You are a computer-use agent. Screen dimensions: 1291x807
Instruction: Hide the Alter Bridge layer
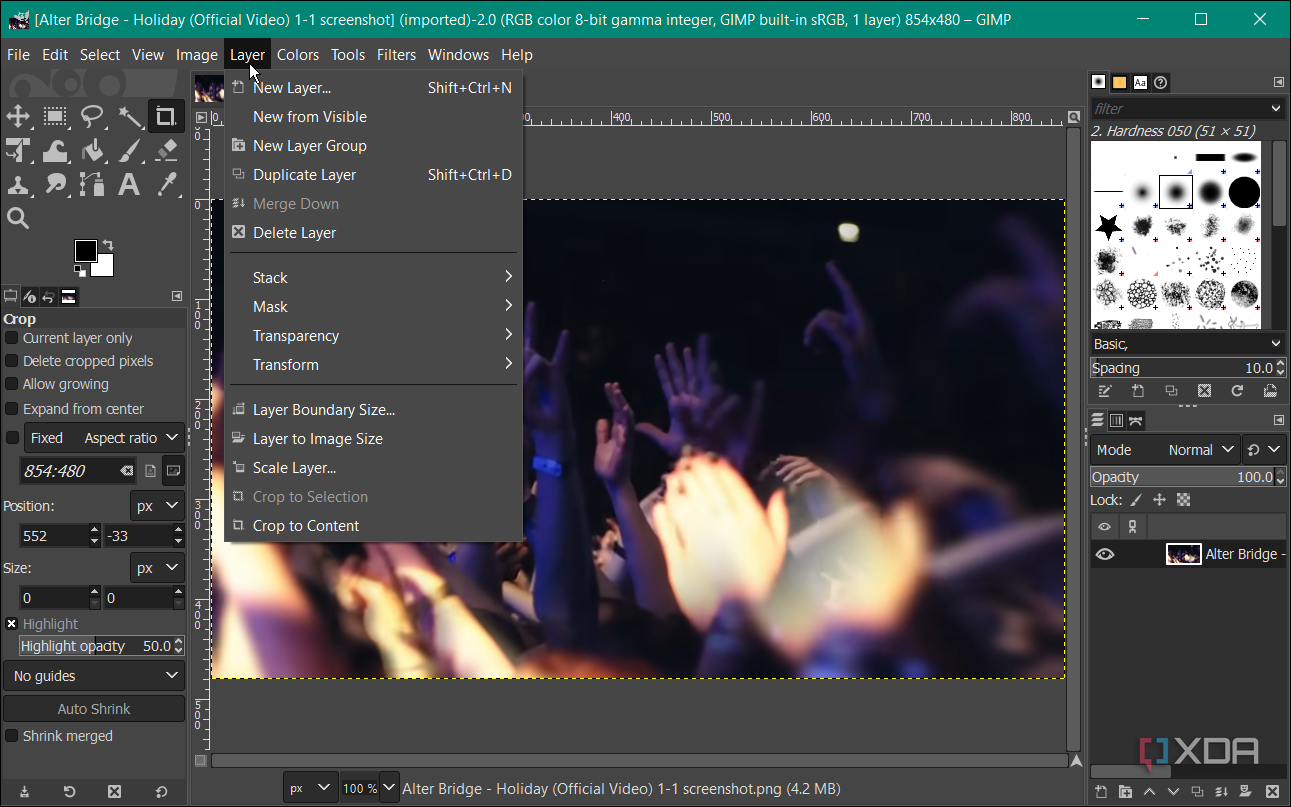tap(1104, 553)
